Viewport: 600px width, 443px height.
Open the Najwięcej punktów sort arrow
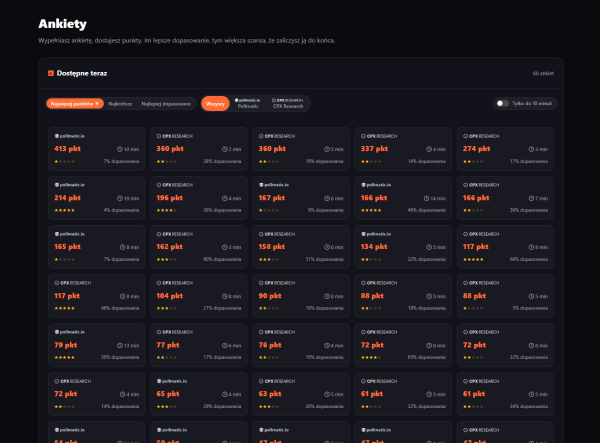[x=97, y=104]
